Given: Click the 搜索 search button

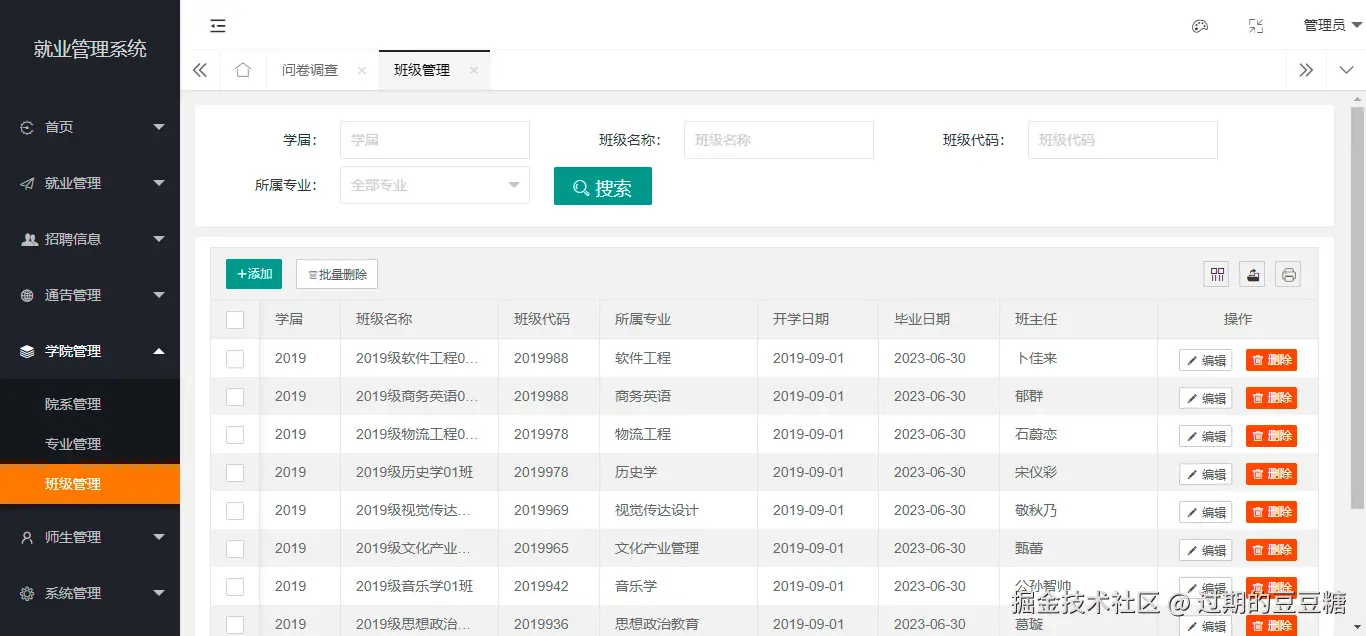Looking at the screenshot, I should [602, 185].
